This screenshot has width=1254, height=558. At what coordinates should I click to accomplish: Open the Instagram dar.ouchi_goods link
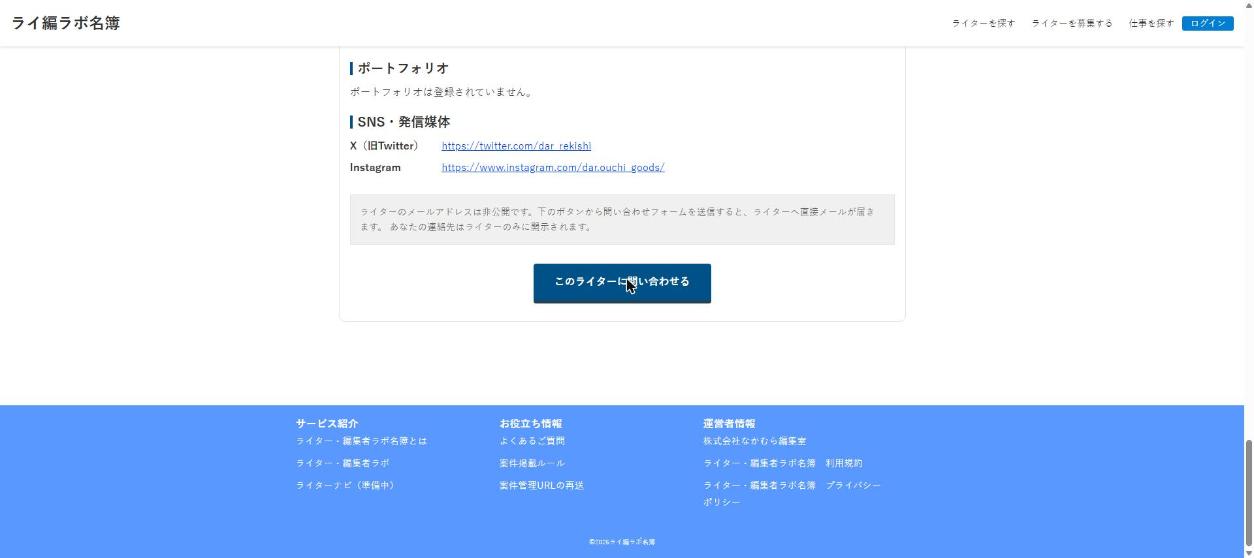tap(553, 167)
